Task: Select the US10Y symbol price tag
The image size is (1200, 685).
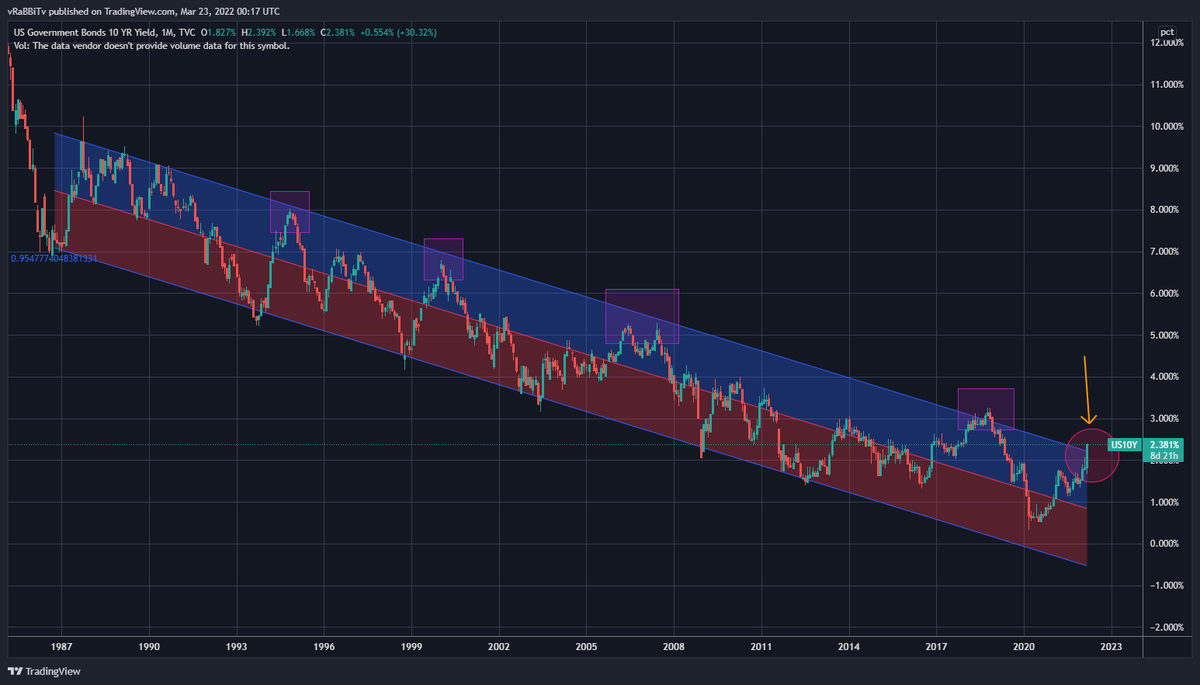Action: [1124, 444]
